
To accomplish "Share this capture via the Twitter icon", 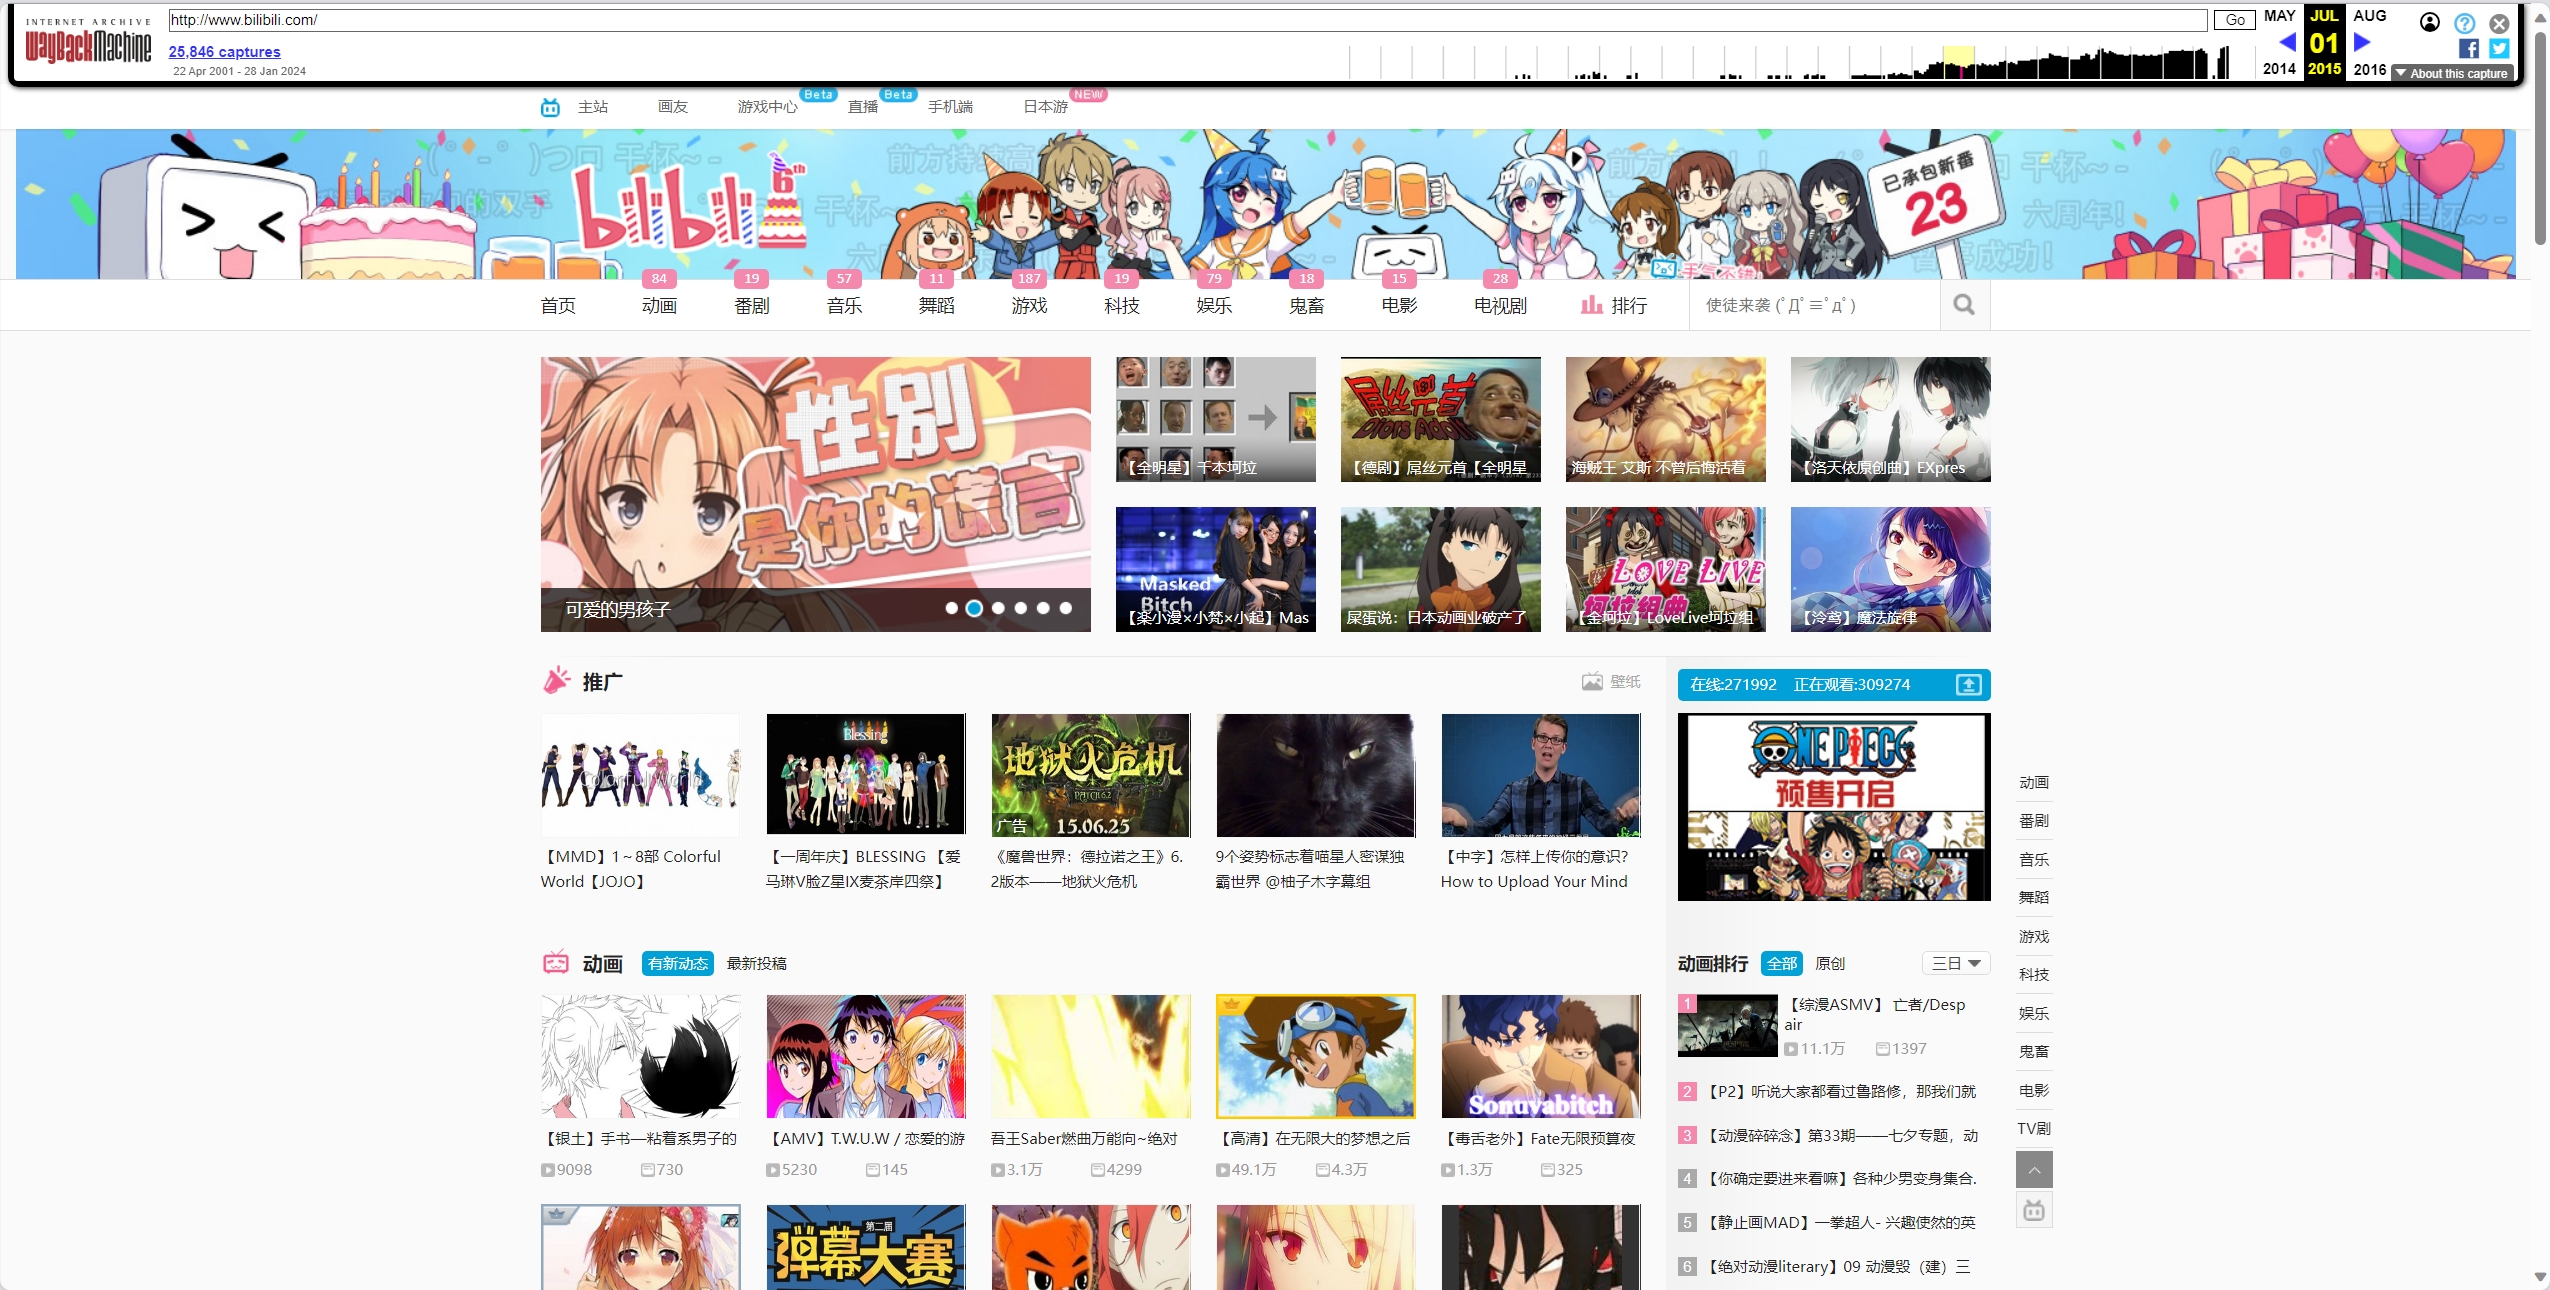I will [x=2497, y=48].
